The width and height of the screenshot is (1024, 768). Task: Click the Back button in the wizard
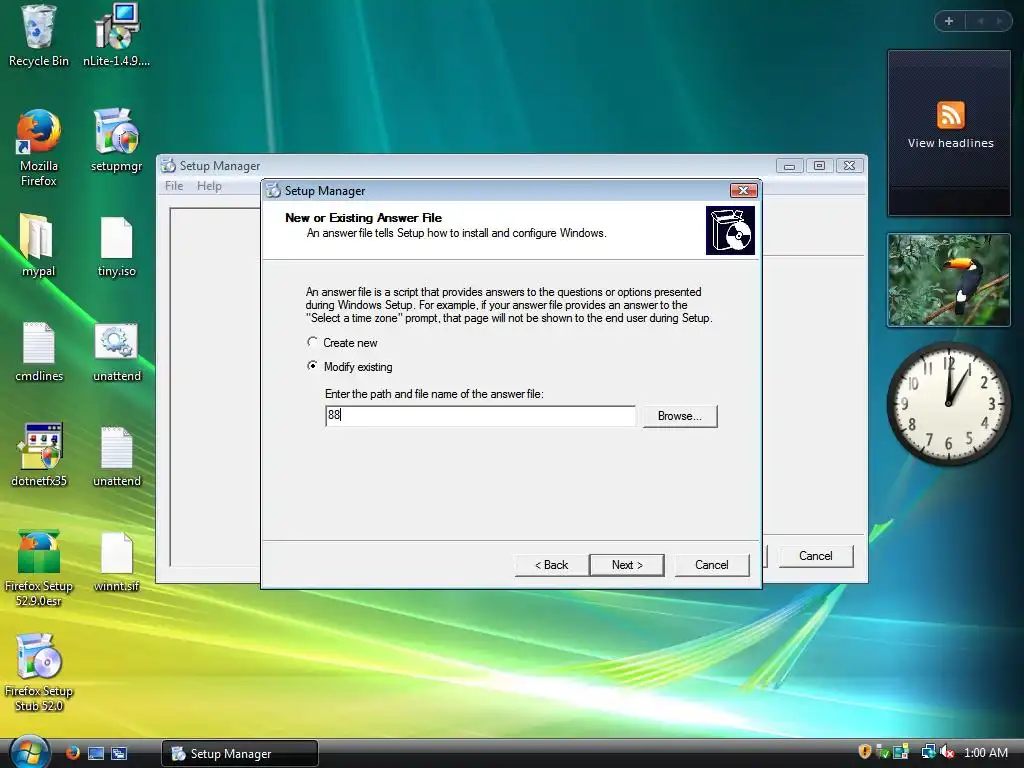(x=551, y=565)
